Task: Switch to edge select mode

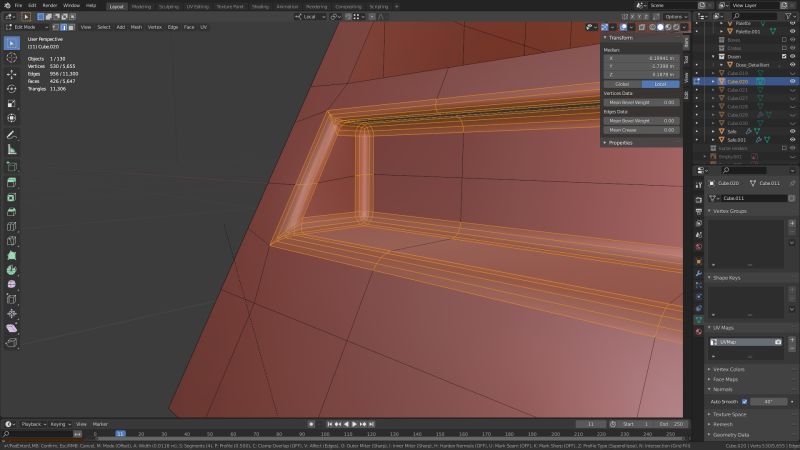Action: point(63,27)
